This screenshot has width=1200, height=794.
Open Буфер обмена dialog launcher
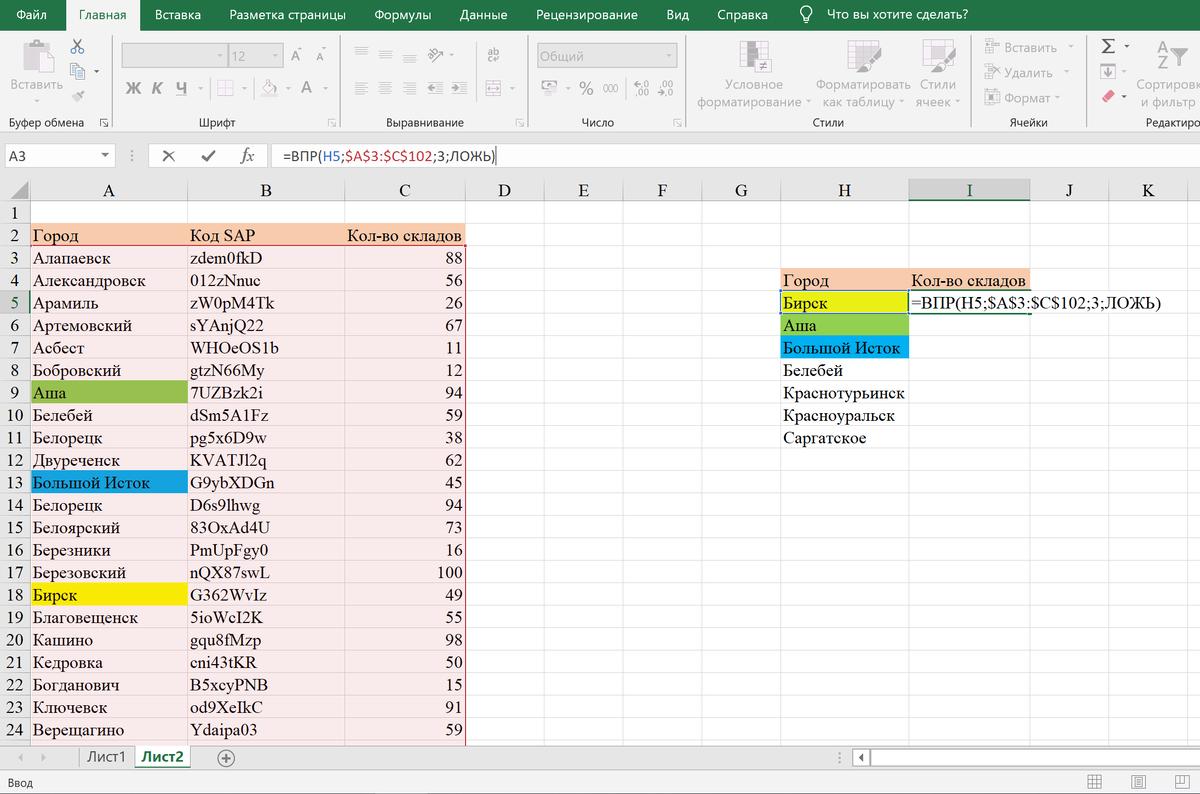click(x=105, y=123)
